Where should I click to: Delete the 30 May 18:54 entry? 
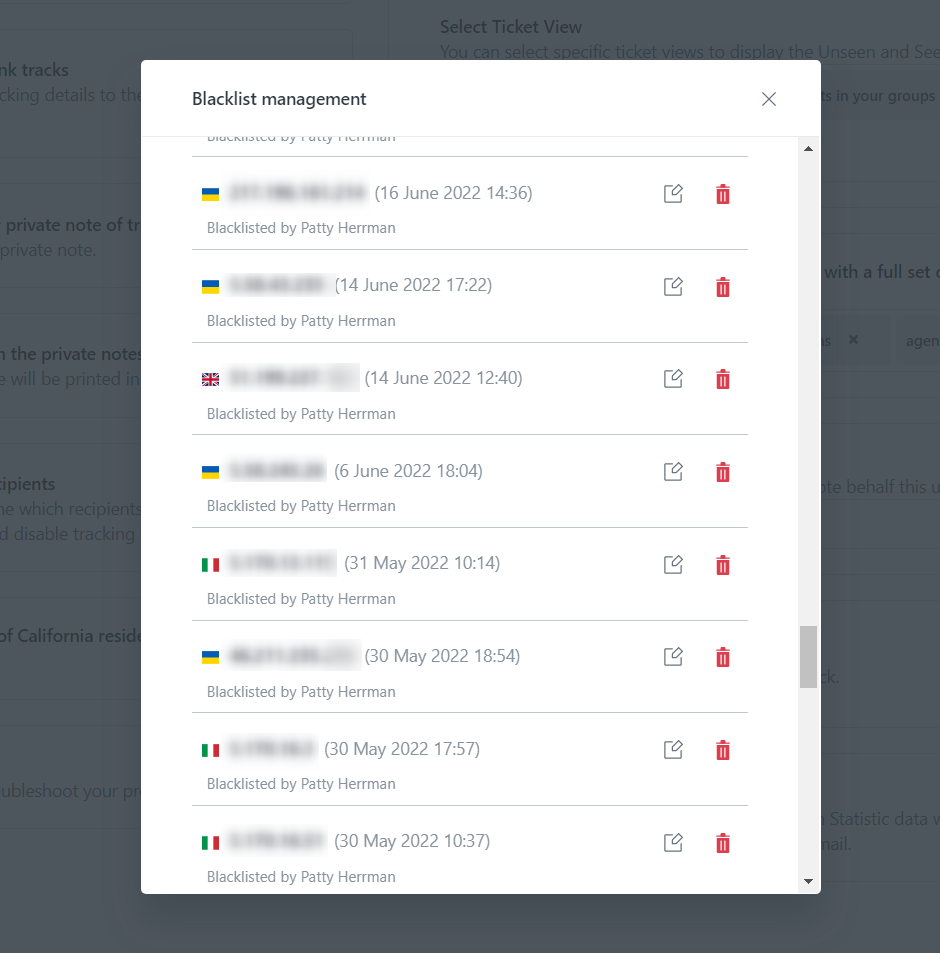(722, 657)
